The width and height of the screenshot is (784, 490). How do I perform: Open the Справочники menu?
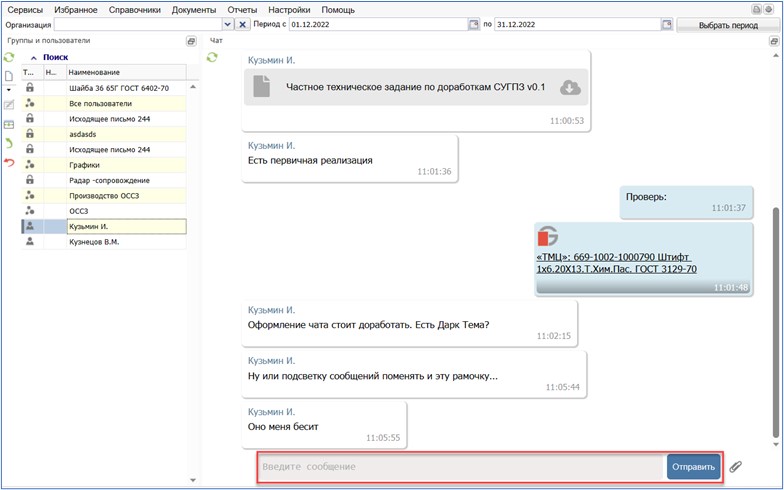tap(135, 9)
